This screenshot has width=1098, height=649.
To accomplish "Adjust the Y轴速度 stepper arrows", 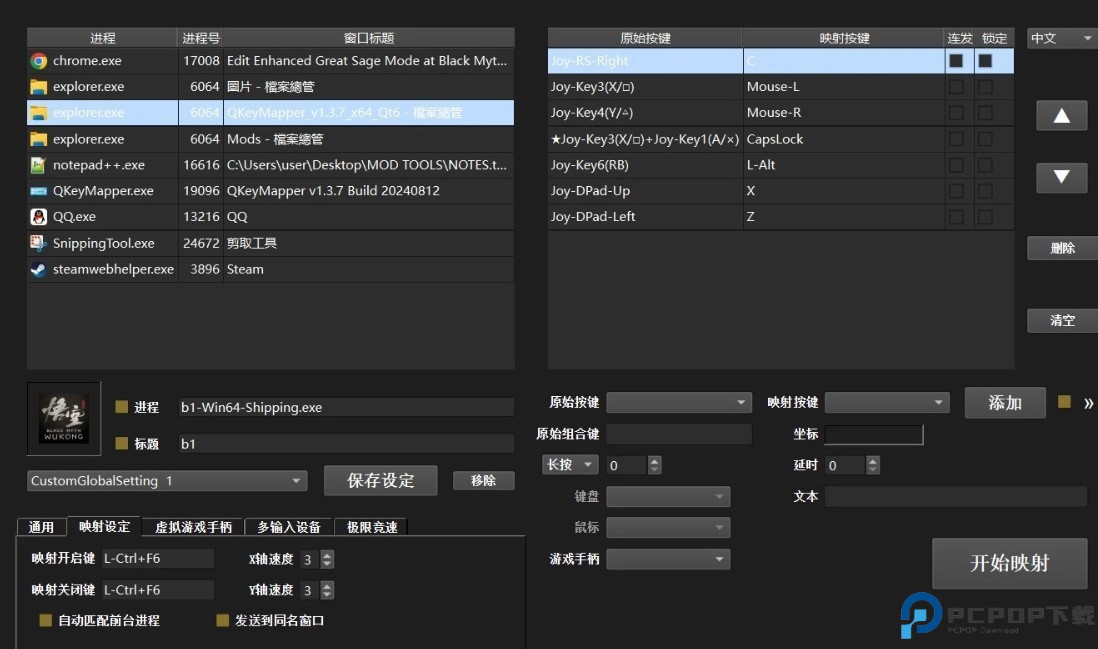I will pyautogui.click(x=327, y=590).
